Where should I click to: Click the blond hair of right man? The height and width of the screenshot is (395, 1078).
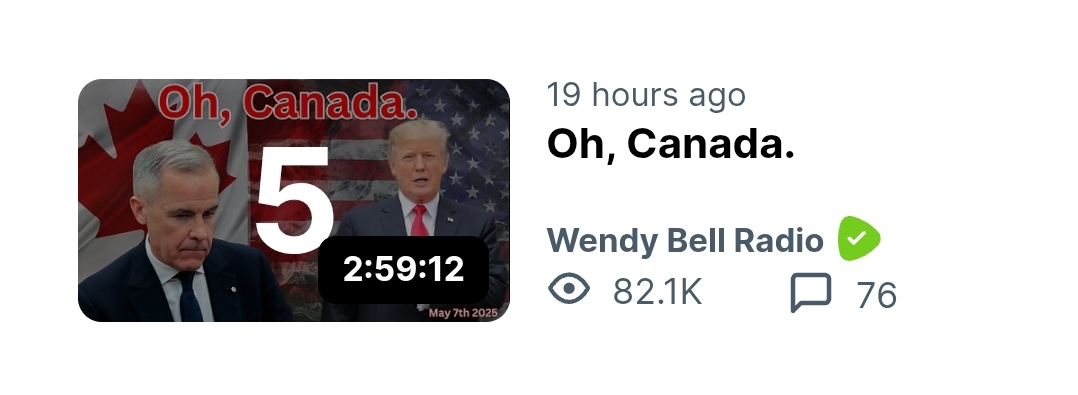(418, 133)
